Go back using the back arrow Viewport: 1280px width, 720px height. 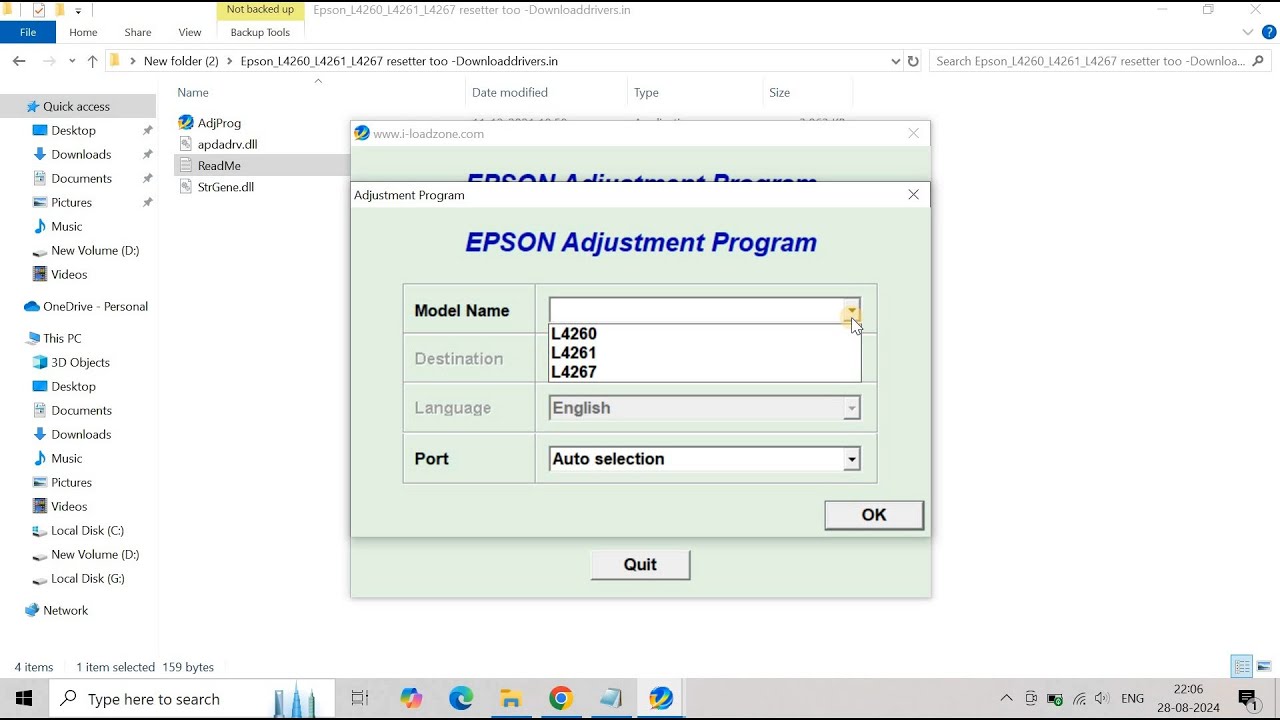click(19, 61)
